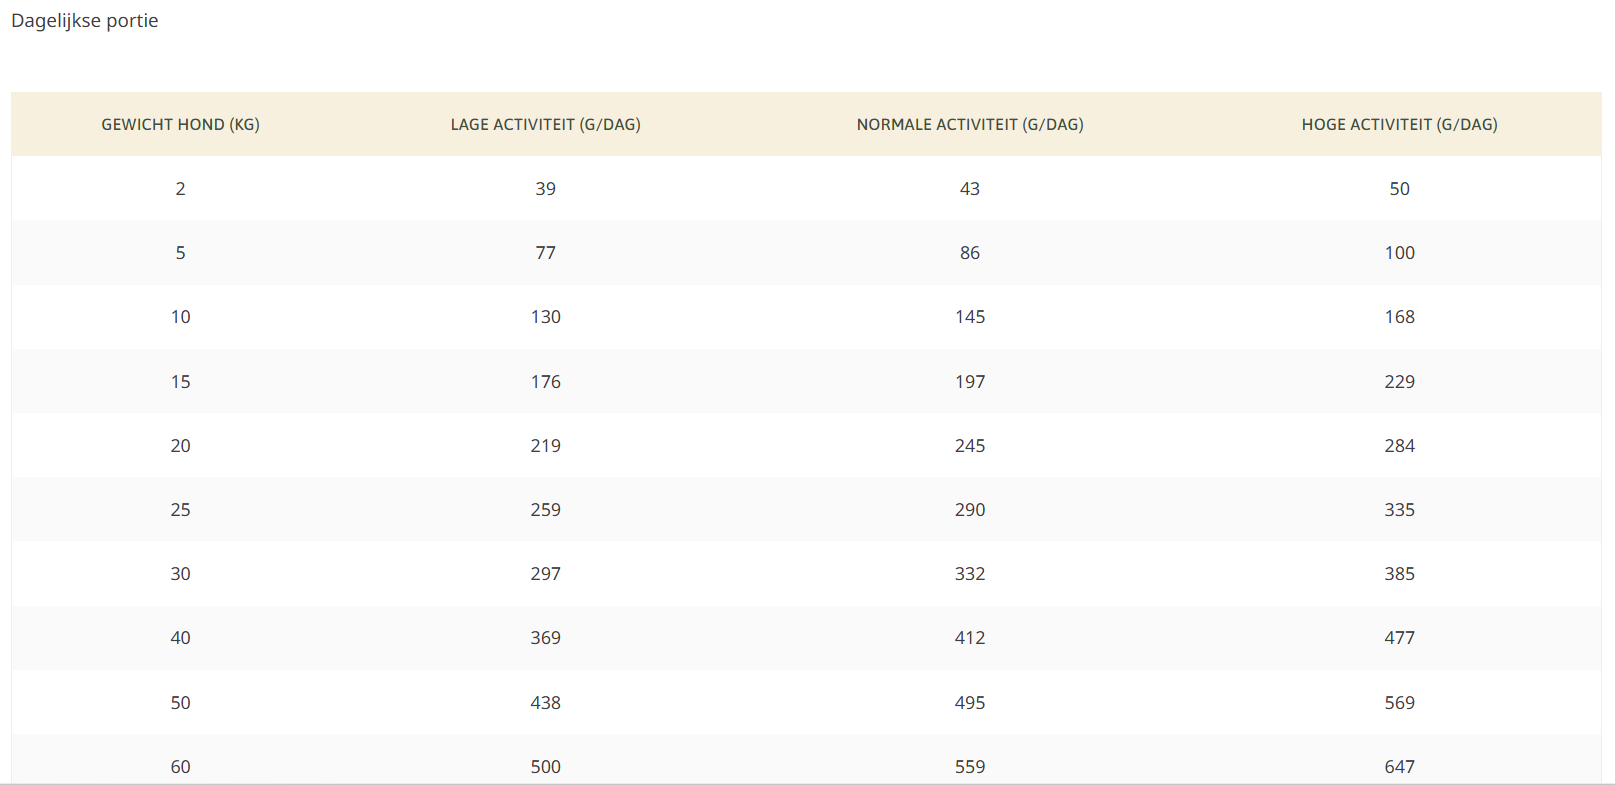
Task: Select the 20 kg weight cell
Action: (180, 446)
